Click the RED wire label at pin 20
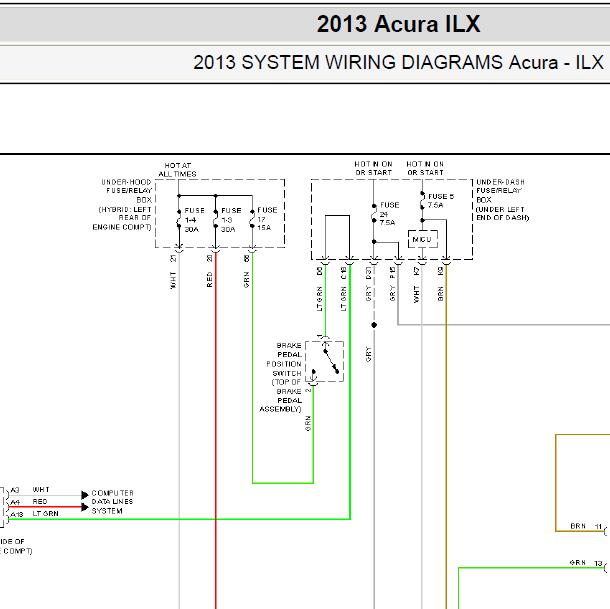Image resolution: width=610 pixels, height=609 pixels. [210, 279]
